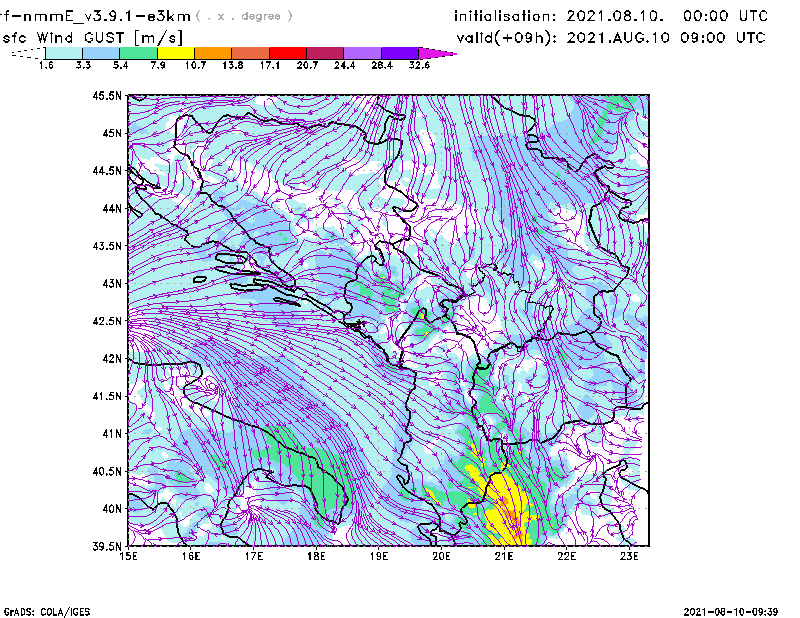The height and width of the screenshot is (618, 800).
Task: Click the legend value 7.9
Action: [x=158, y=65]
